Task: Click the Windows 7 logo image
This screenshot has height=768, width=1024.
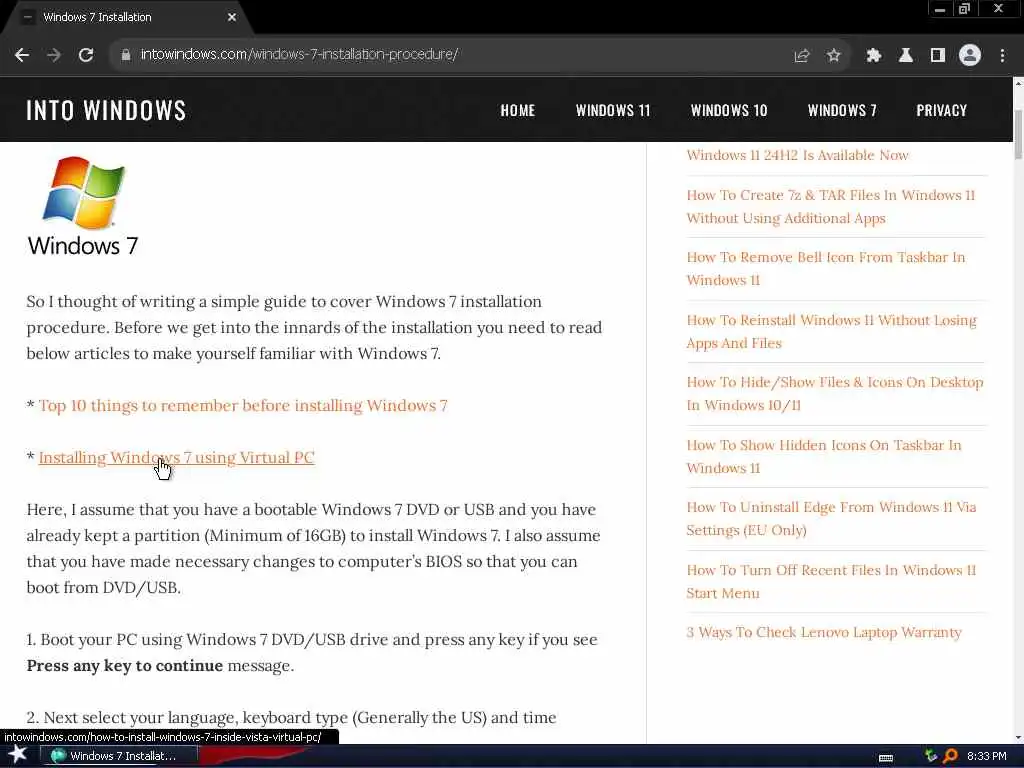Action: point(83,206)
